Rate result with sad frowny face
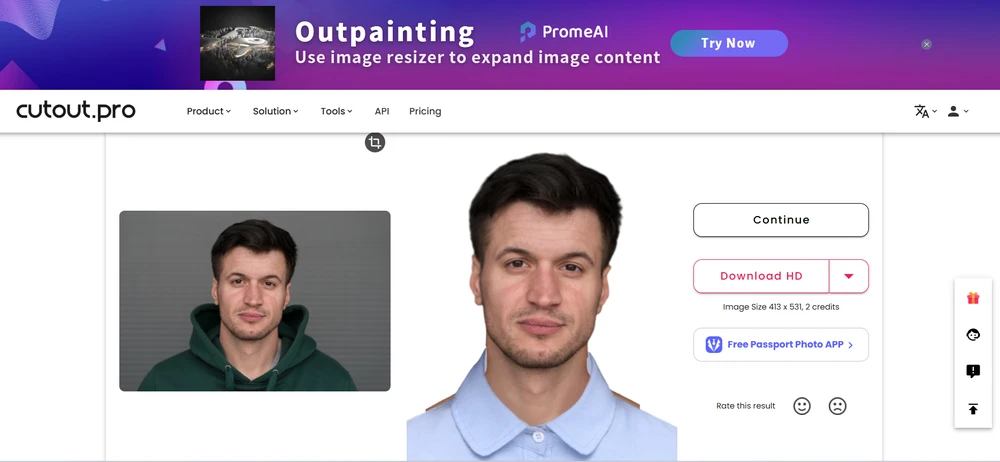This screenshot has height=462, width=1000. tap(837, 406)
